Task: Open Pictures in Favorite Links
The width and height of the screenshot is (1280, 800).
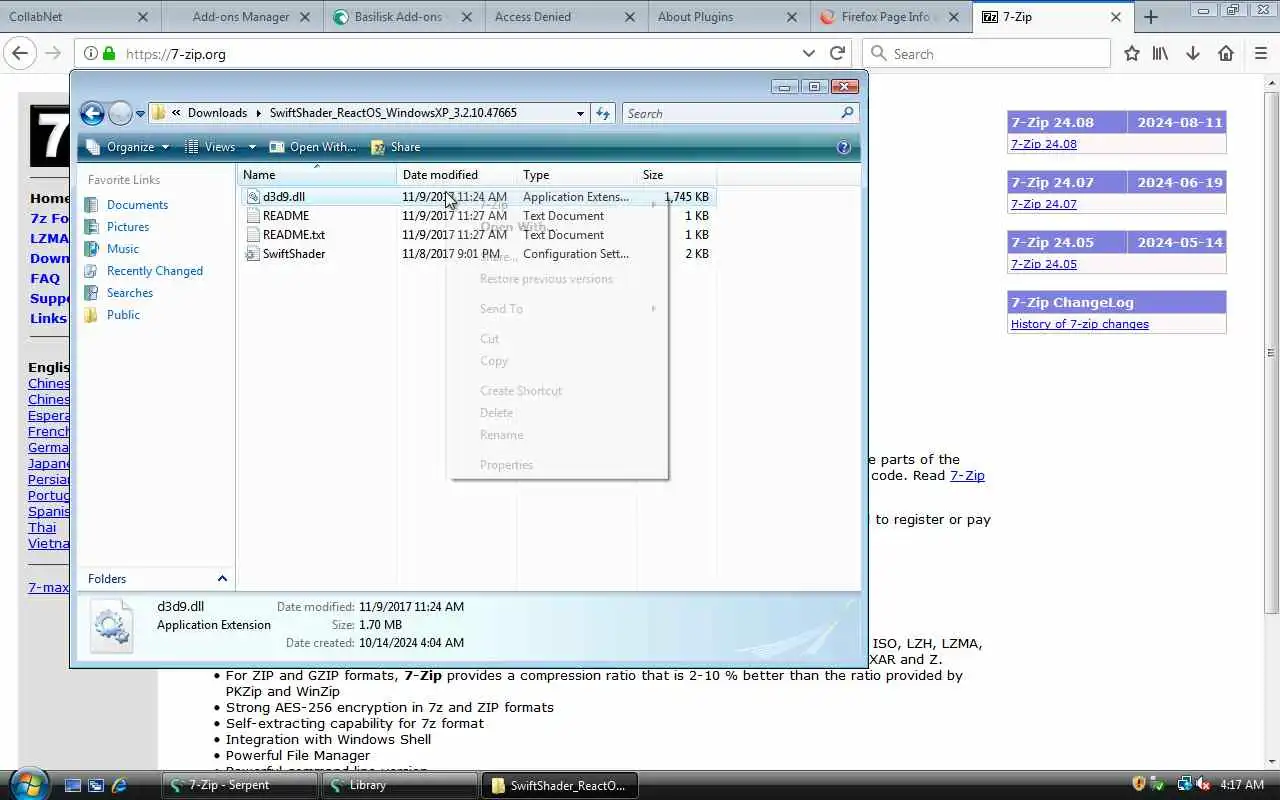Action: 128,227
